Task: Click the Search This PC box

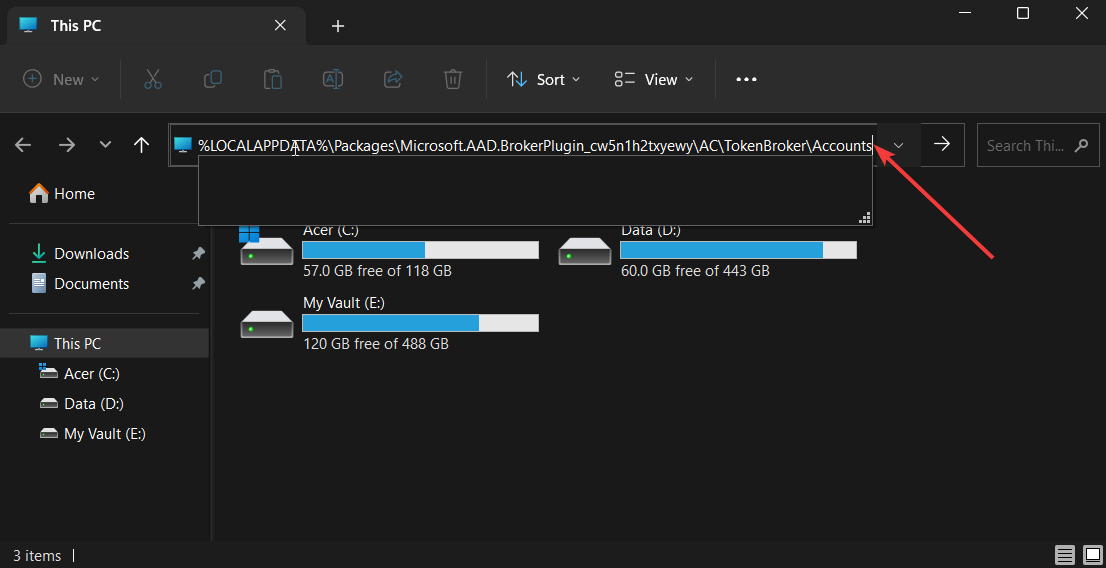Action: pos(1038,145)
